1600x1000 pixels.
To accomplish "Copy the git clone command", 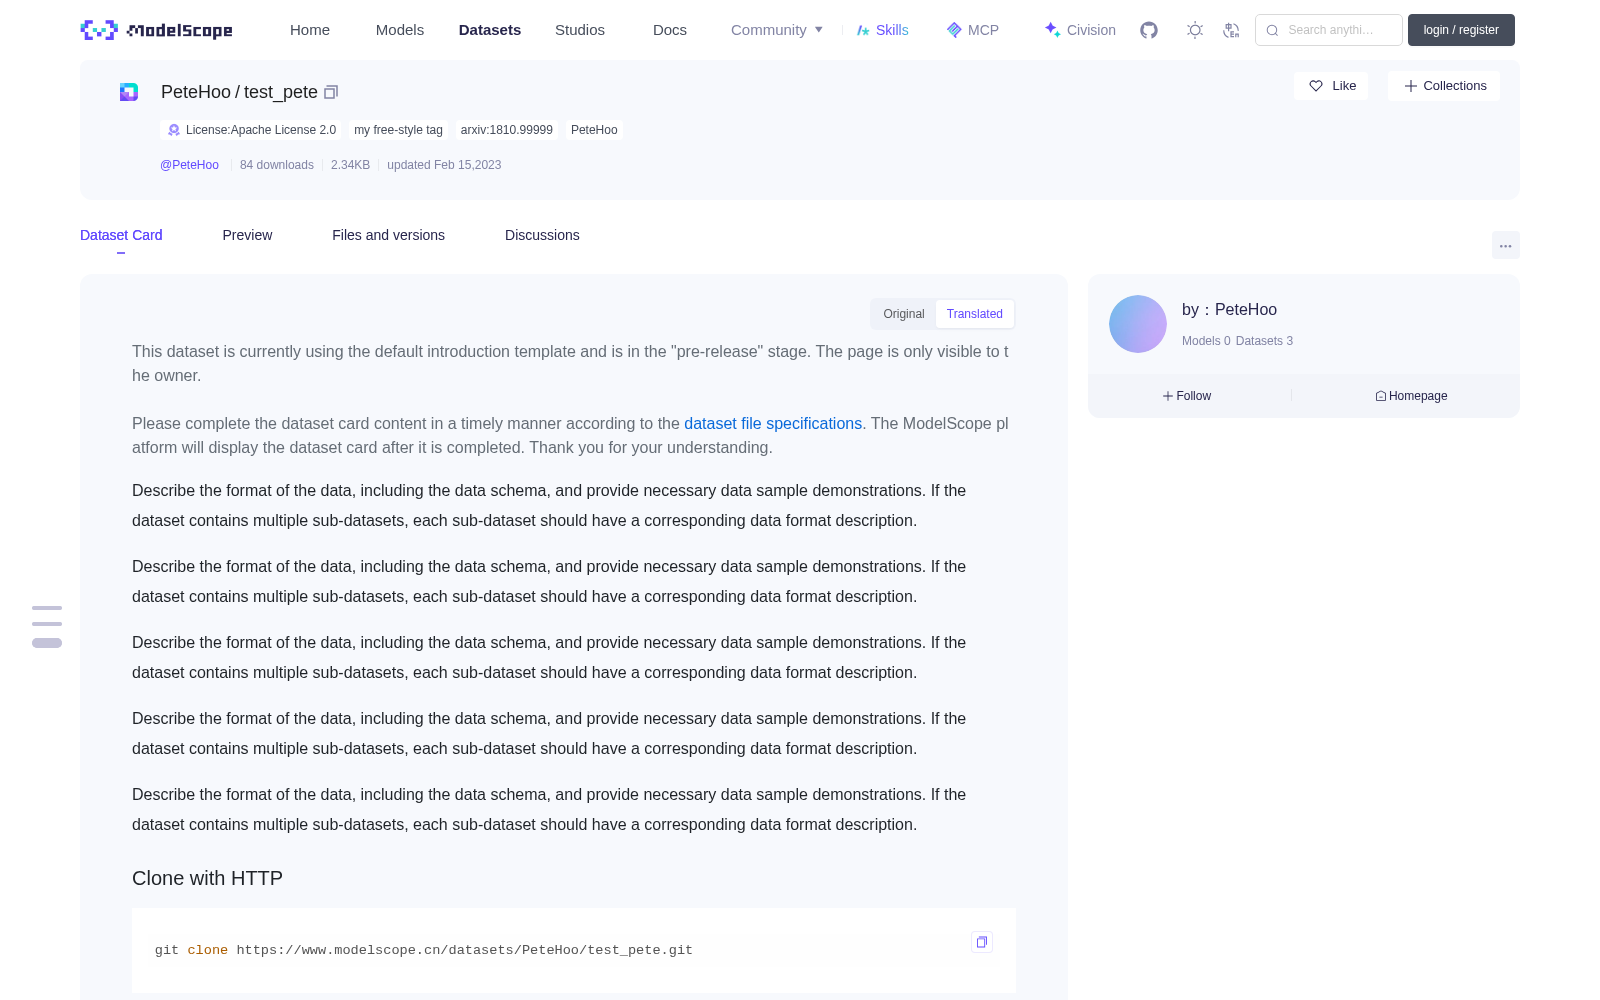I will point(982,942).
